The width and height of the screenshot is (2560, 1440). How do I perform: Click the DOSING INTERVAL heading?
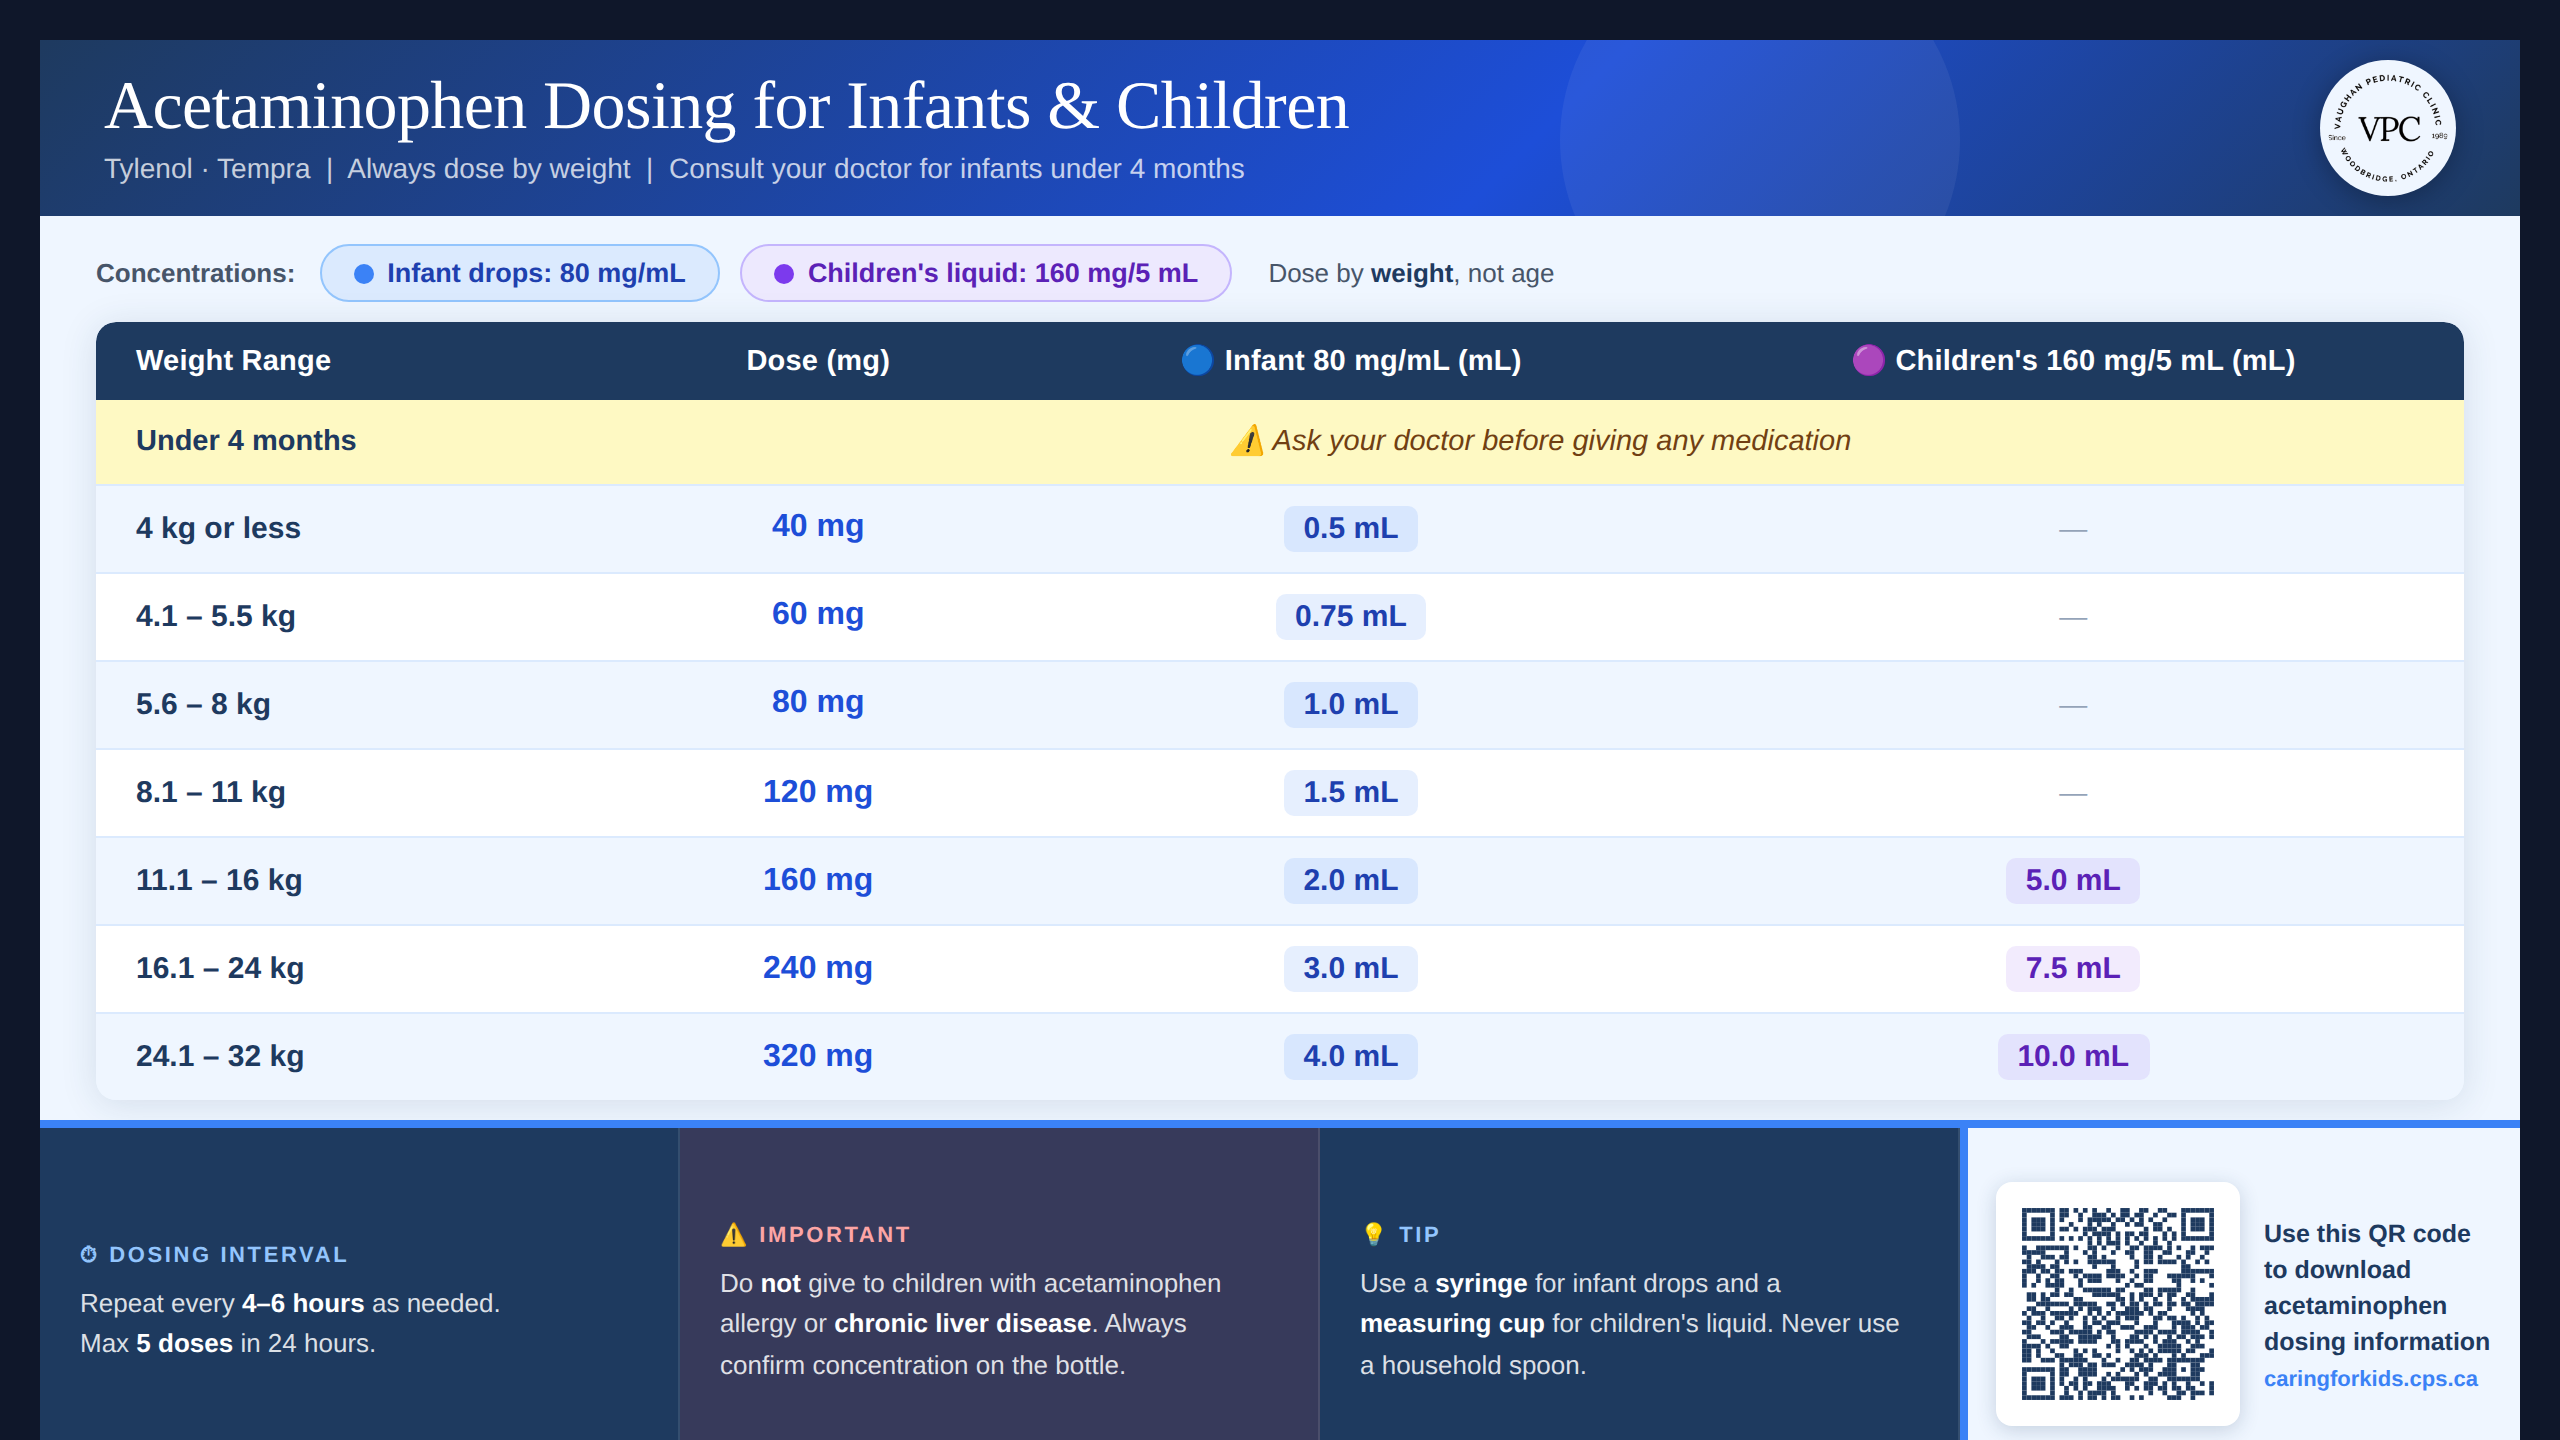[x=228, y=1254]
